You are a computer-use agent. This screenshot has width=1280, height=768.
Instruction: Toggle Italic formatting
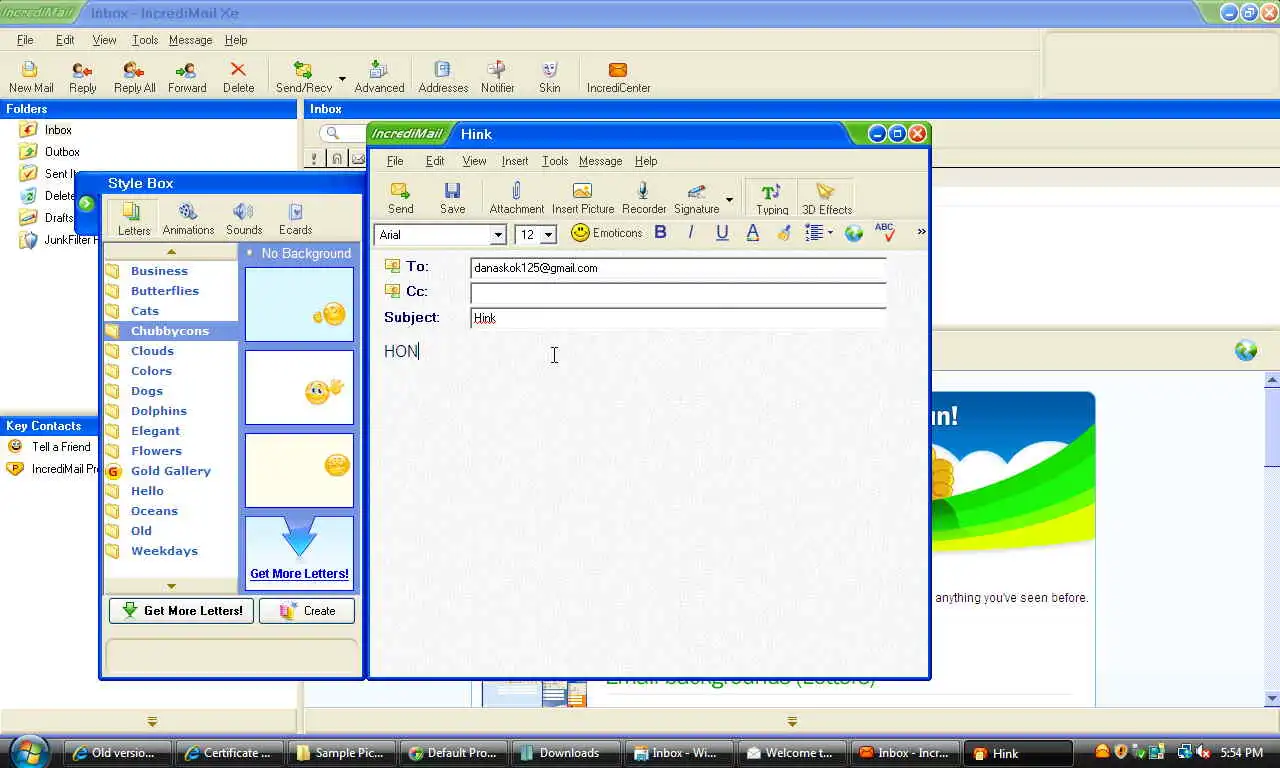(x=690, y=233)
